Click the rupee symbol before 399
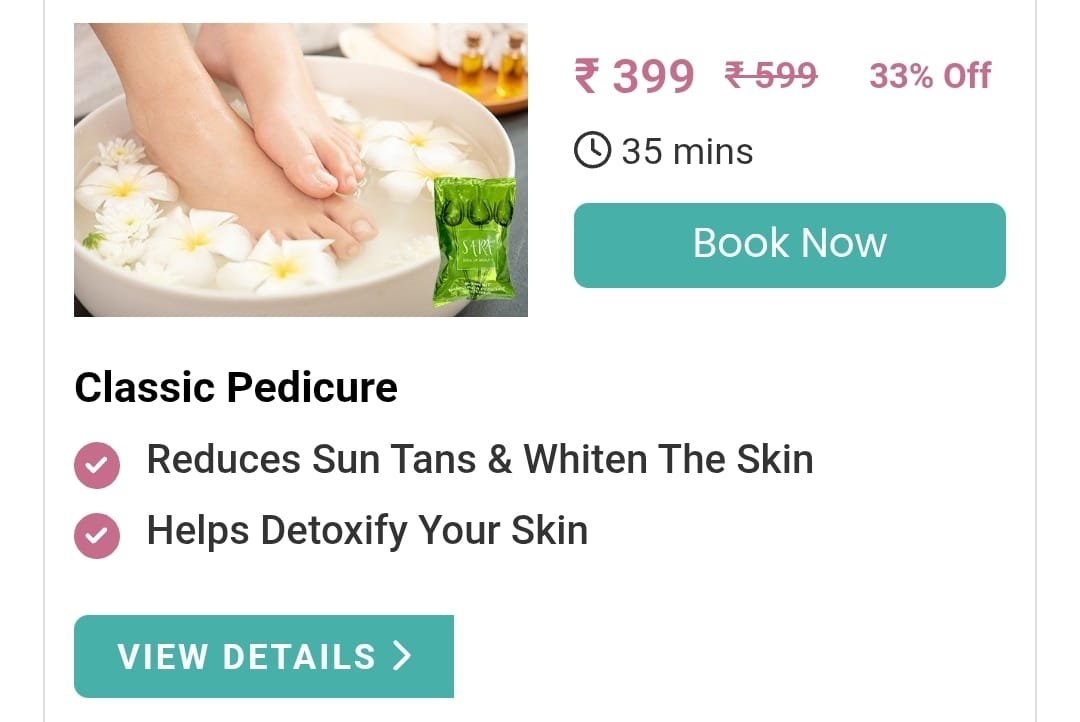This screenshot has width=1080, height=722. pos(587,75)
